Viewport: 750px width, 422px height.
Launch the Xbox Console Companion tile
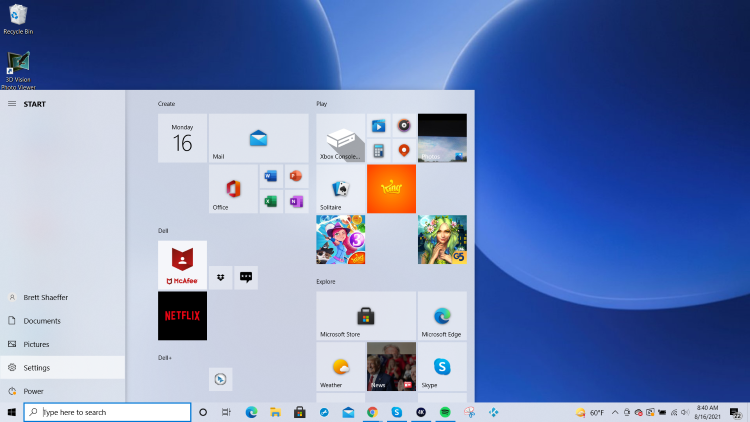point(340,138)
